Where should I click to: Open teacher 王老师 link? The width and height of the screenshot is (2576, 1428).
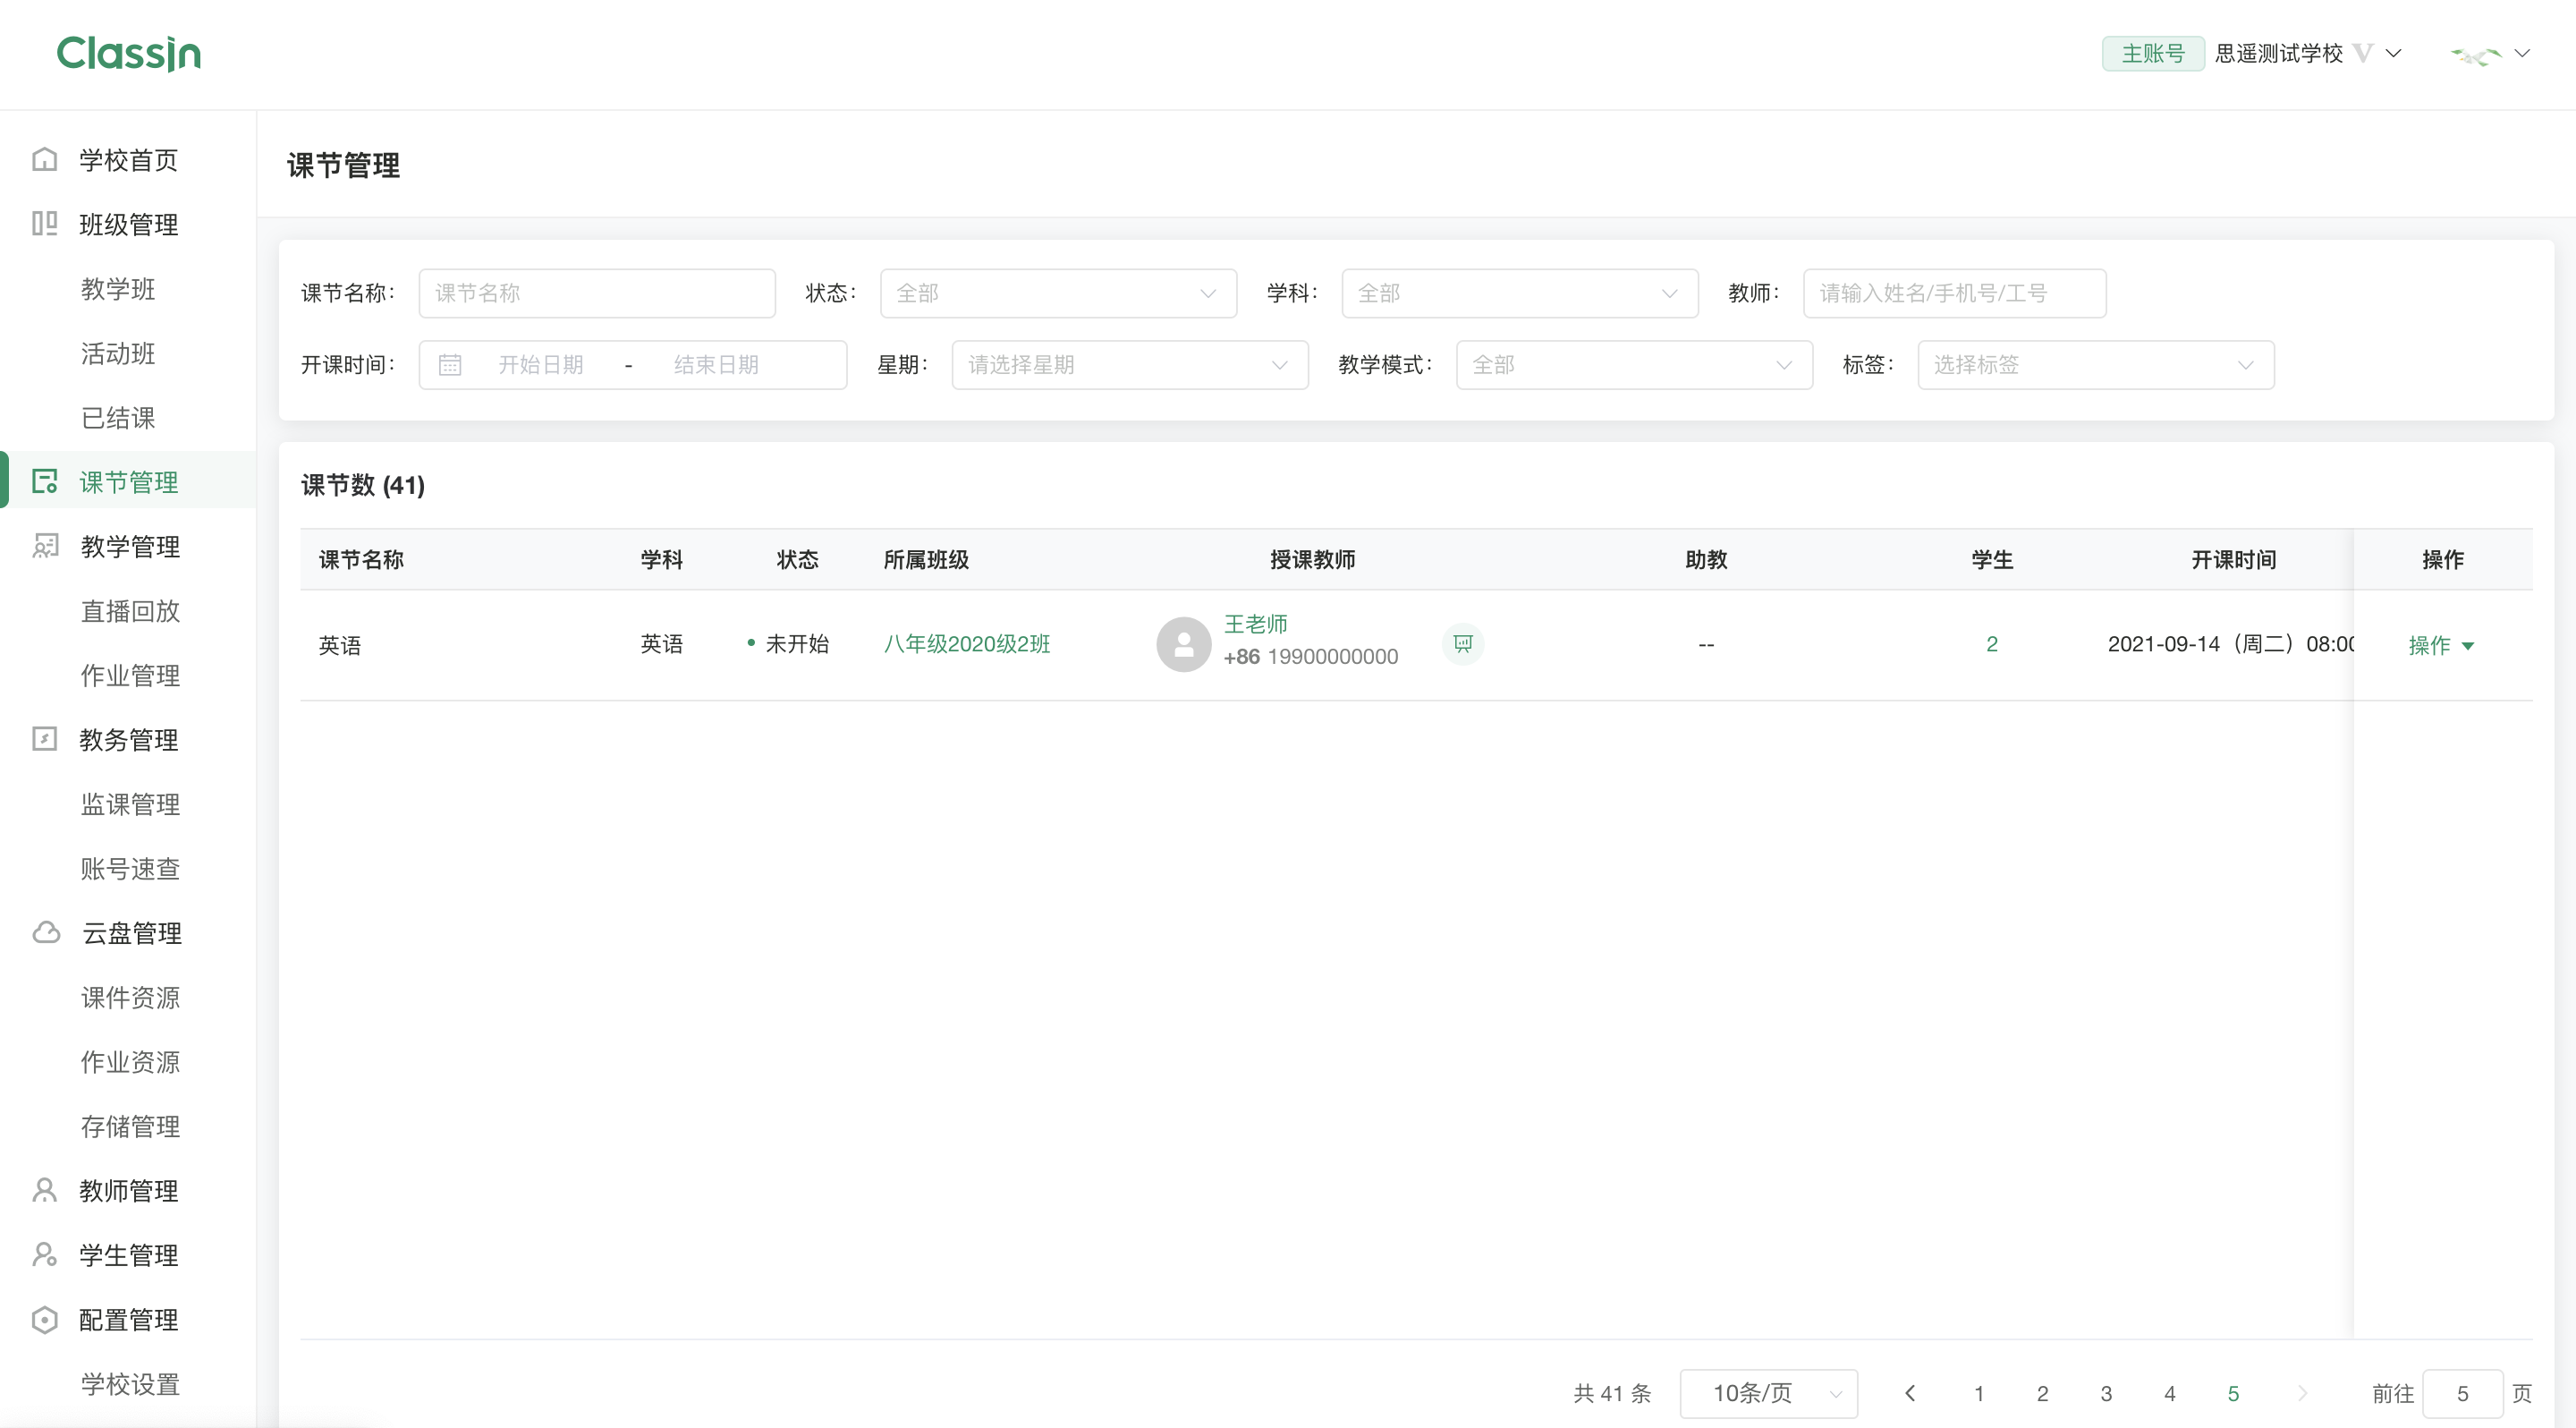pyautogui.click(x=1256, y=624)
